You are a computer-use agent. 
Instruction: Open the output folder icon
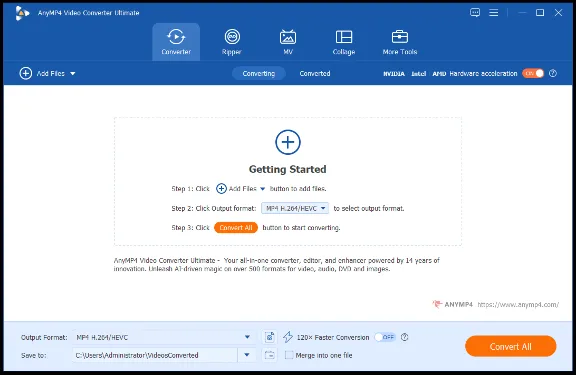pos(269,355)
